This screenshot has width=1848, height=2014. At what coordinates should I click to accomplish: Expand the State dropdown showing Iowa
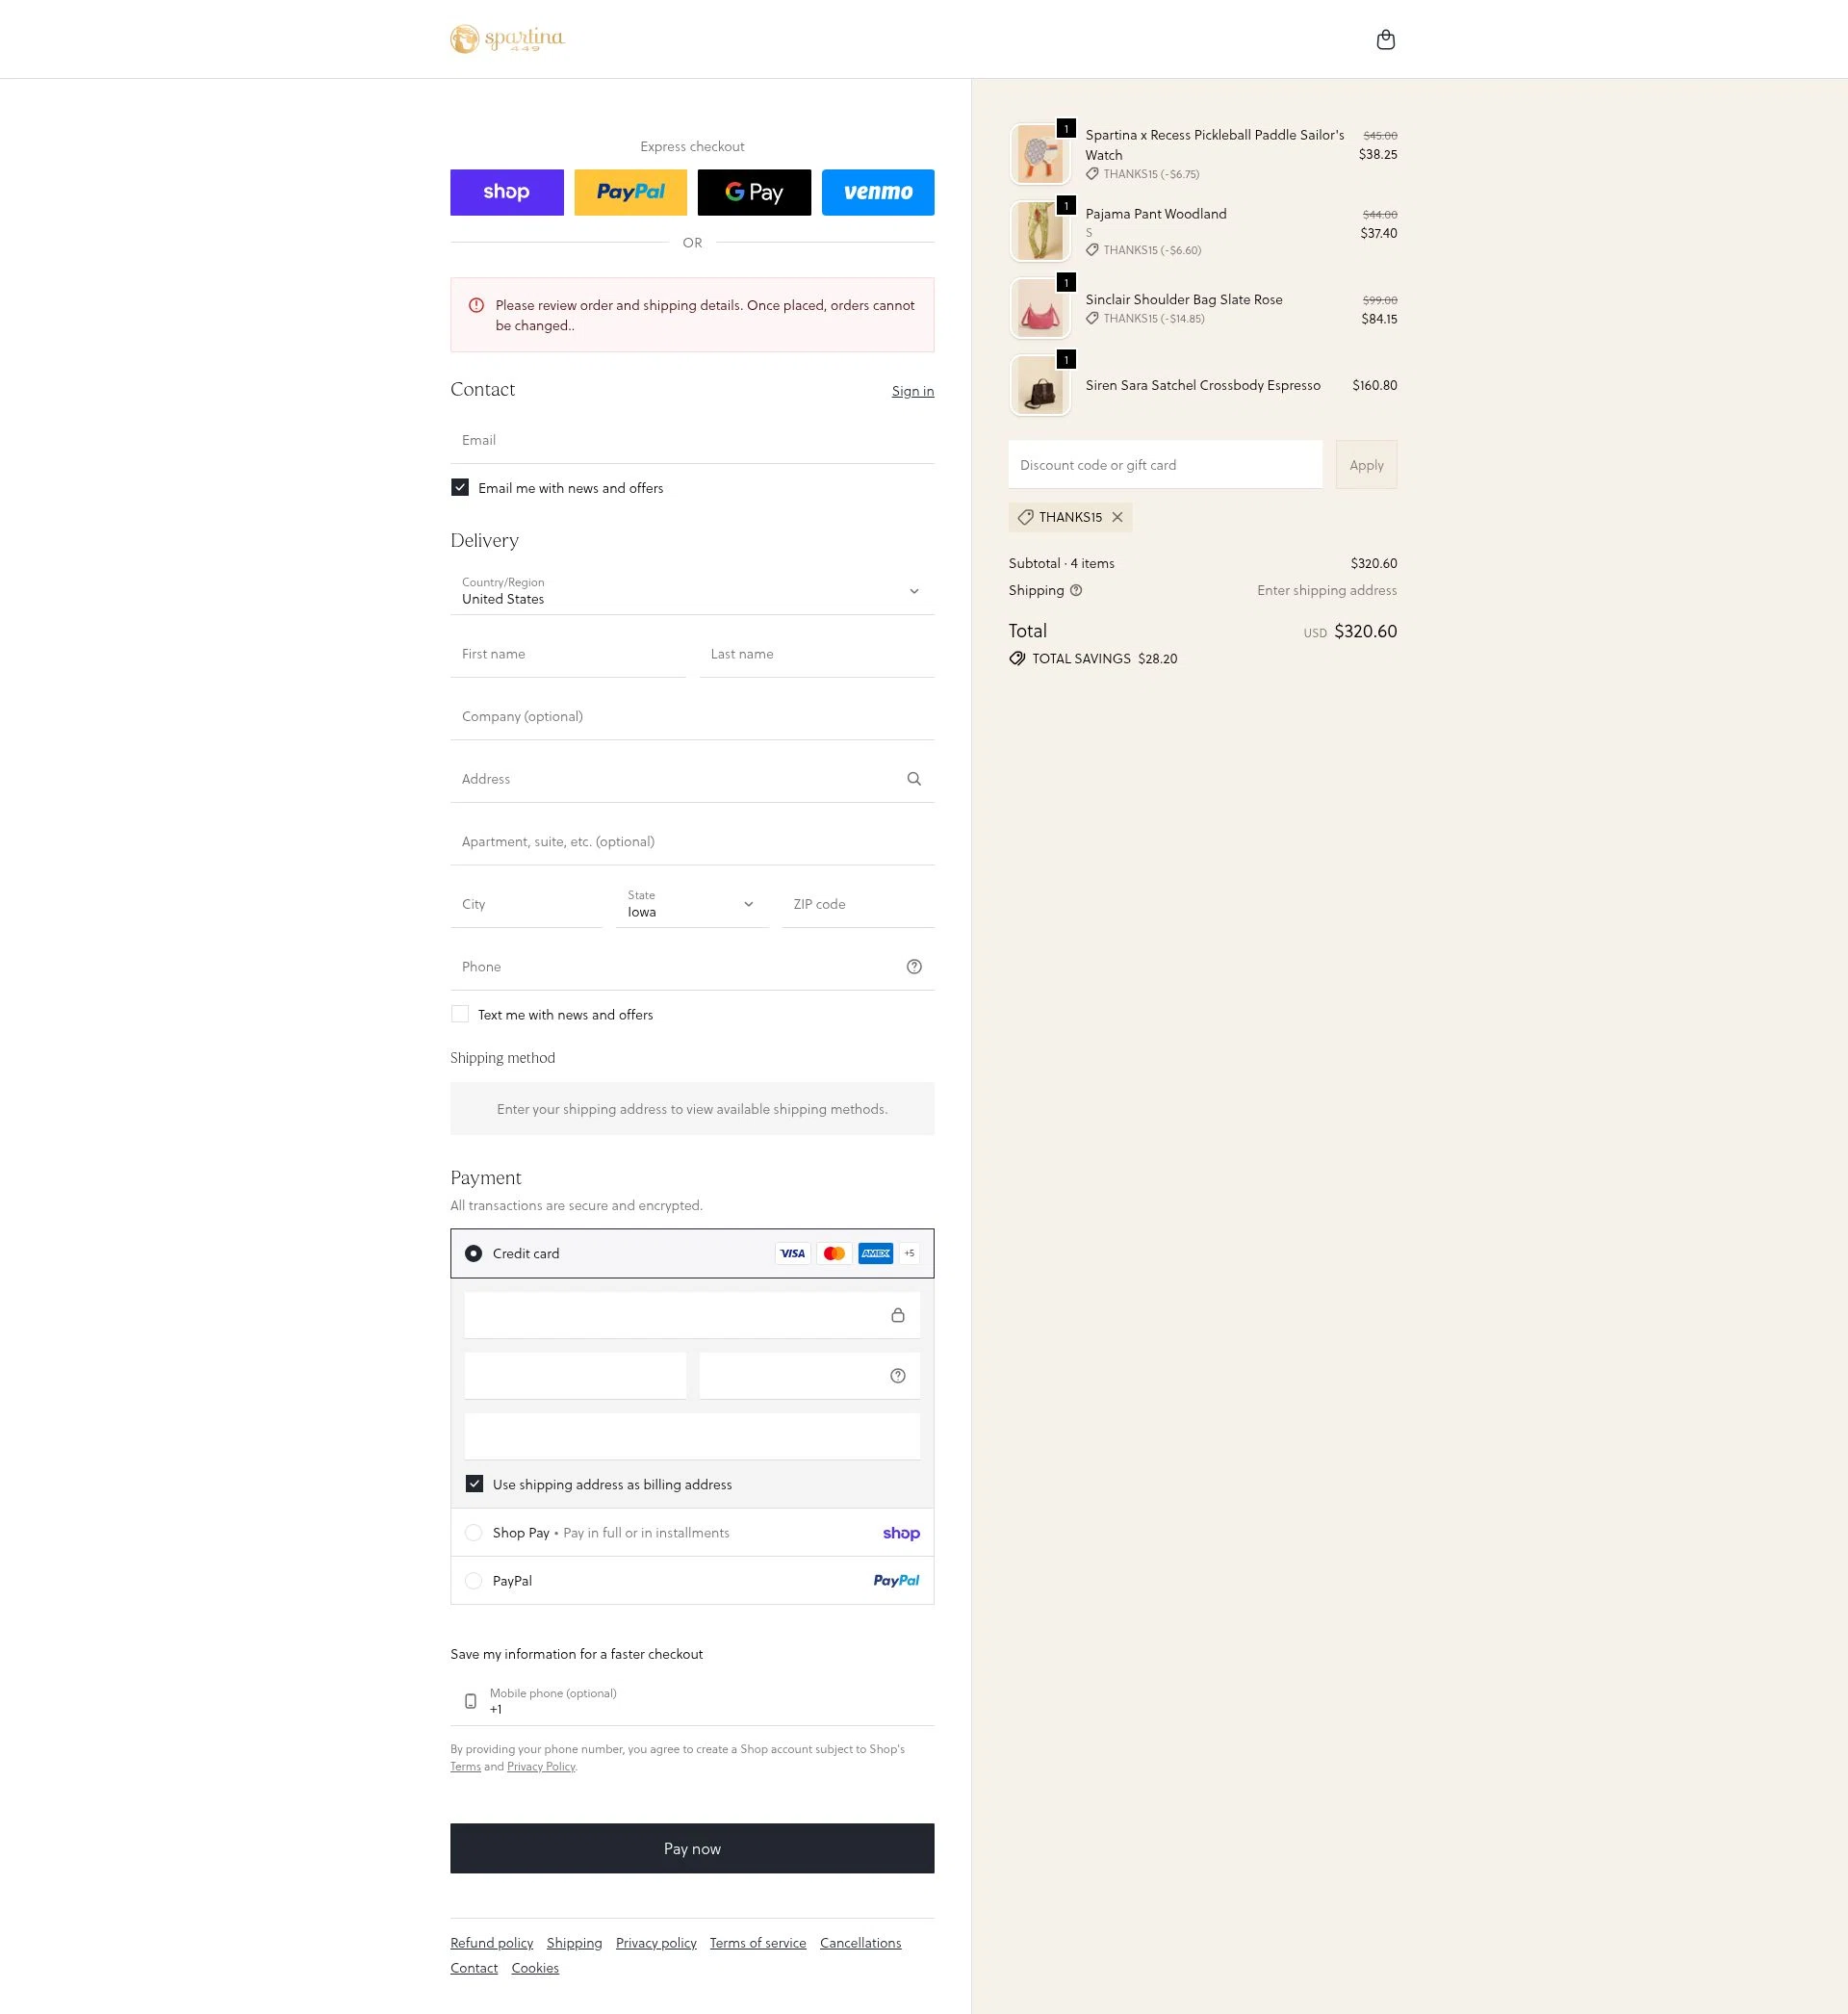[x=691, y=904]
